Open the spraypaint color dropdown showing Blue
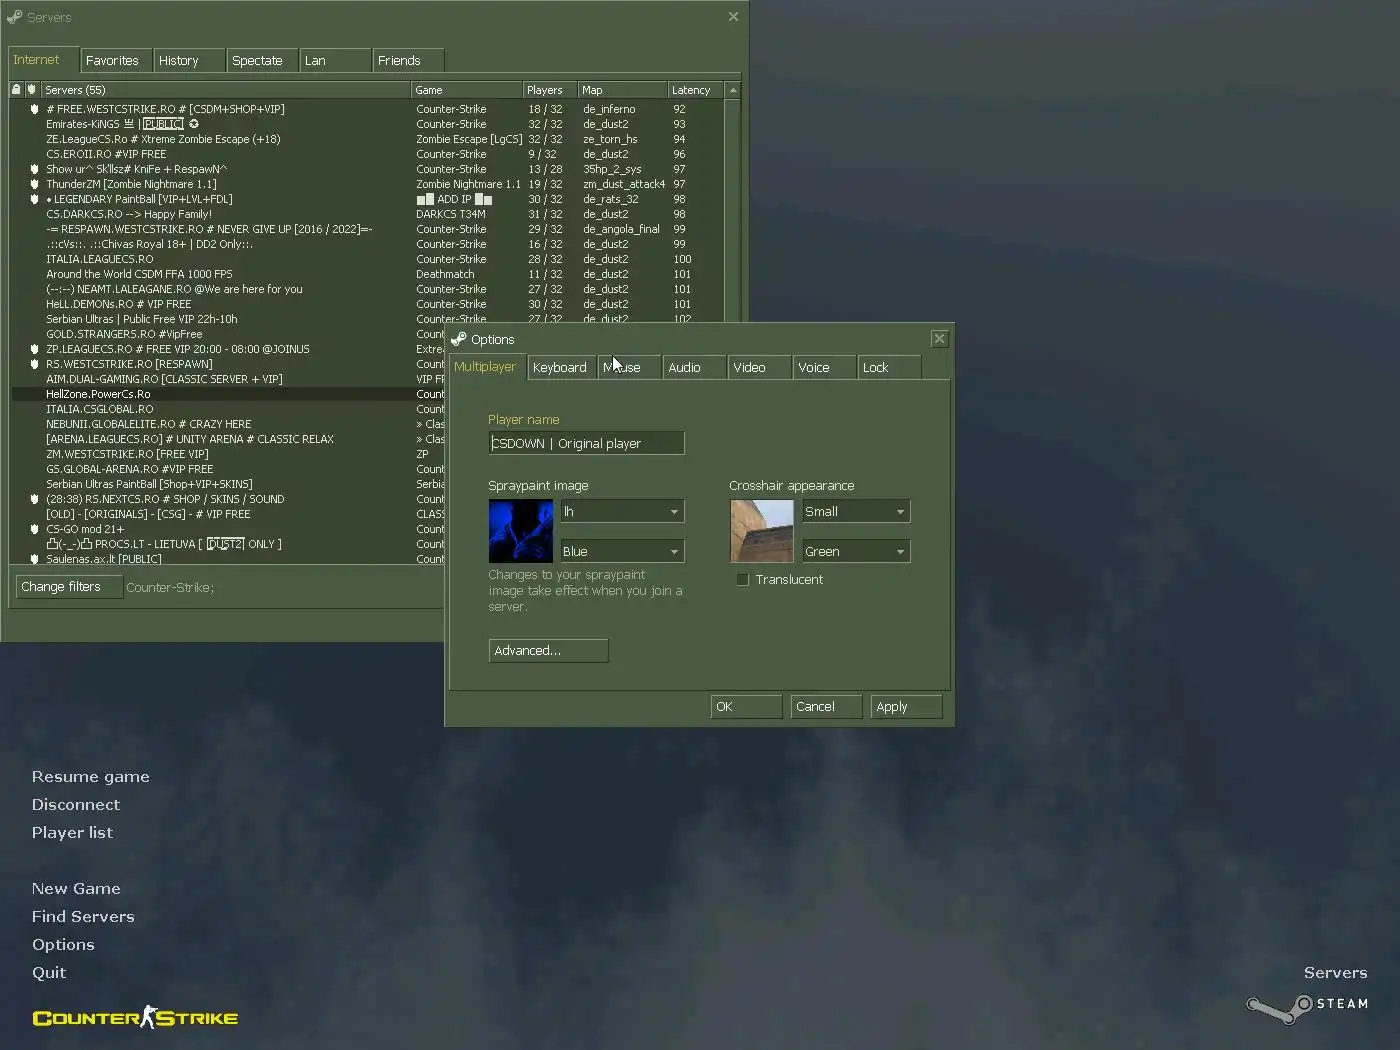Image resolution: width=1400 pixels, height=1050 pixels. (x=622, y=551)
